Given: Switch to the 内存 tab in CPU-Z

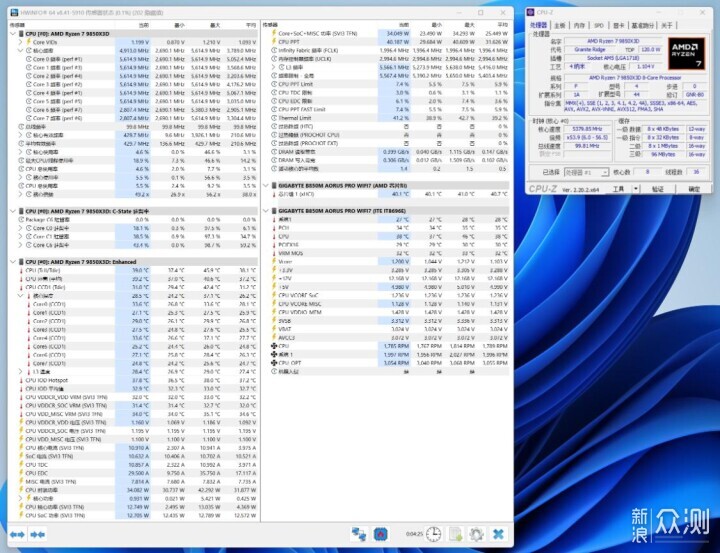Looking at the screenshot, I should click(579, 25).
